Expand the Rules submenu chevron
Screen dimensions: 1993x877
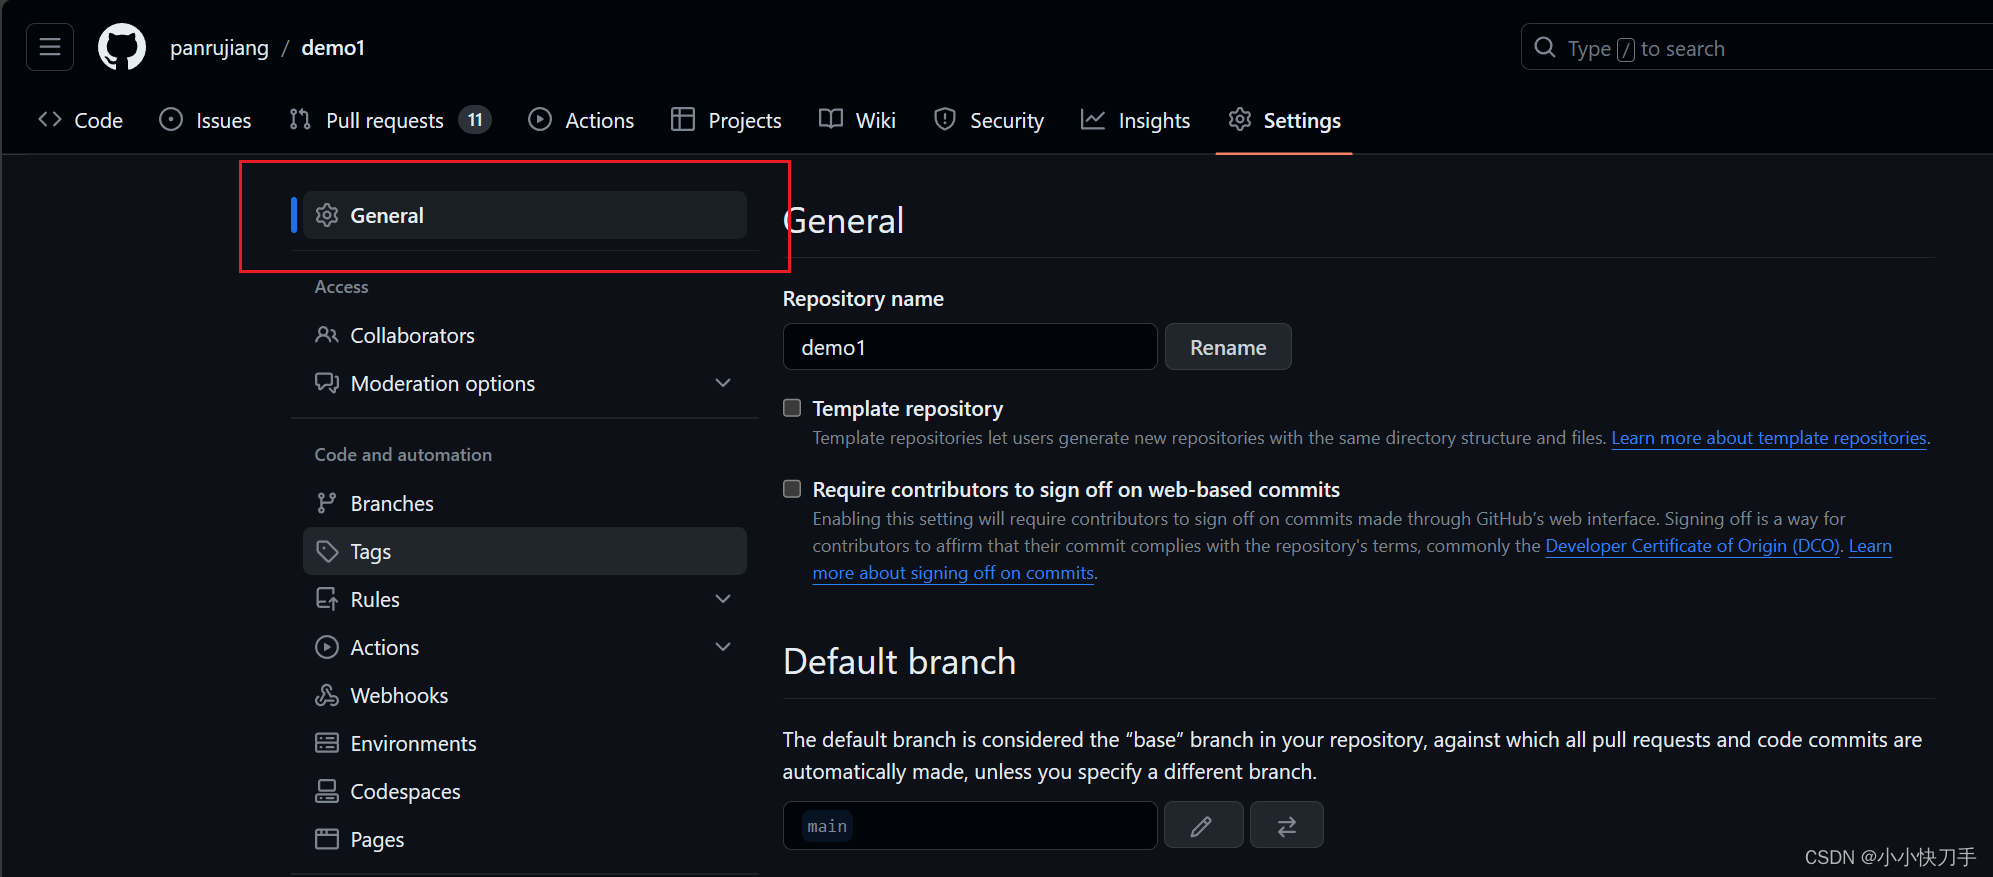pos(723,599)
